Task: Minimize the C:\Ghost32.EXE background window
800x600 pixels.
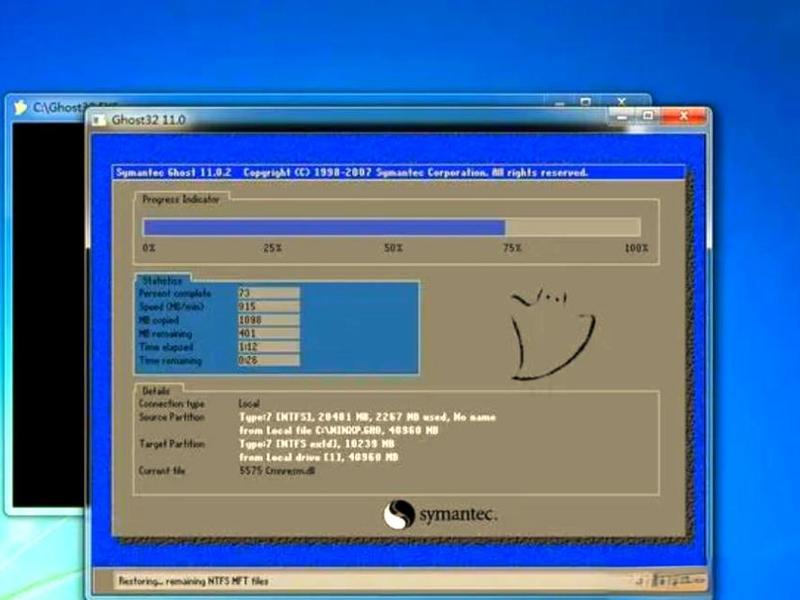Action: (x=560, y=103)
